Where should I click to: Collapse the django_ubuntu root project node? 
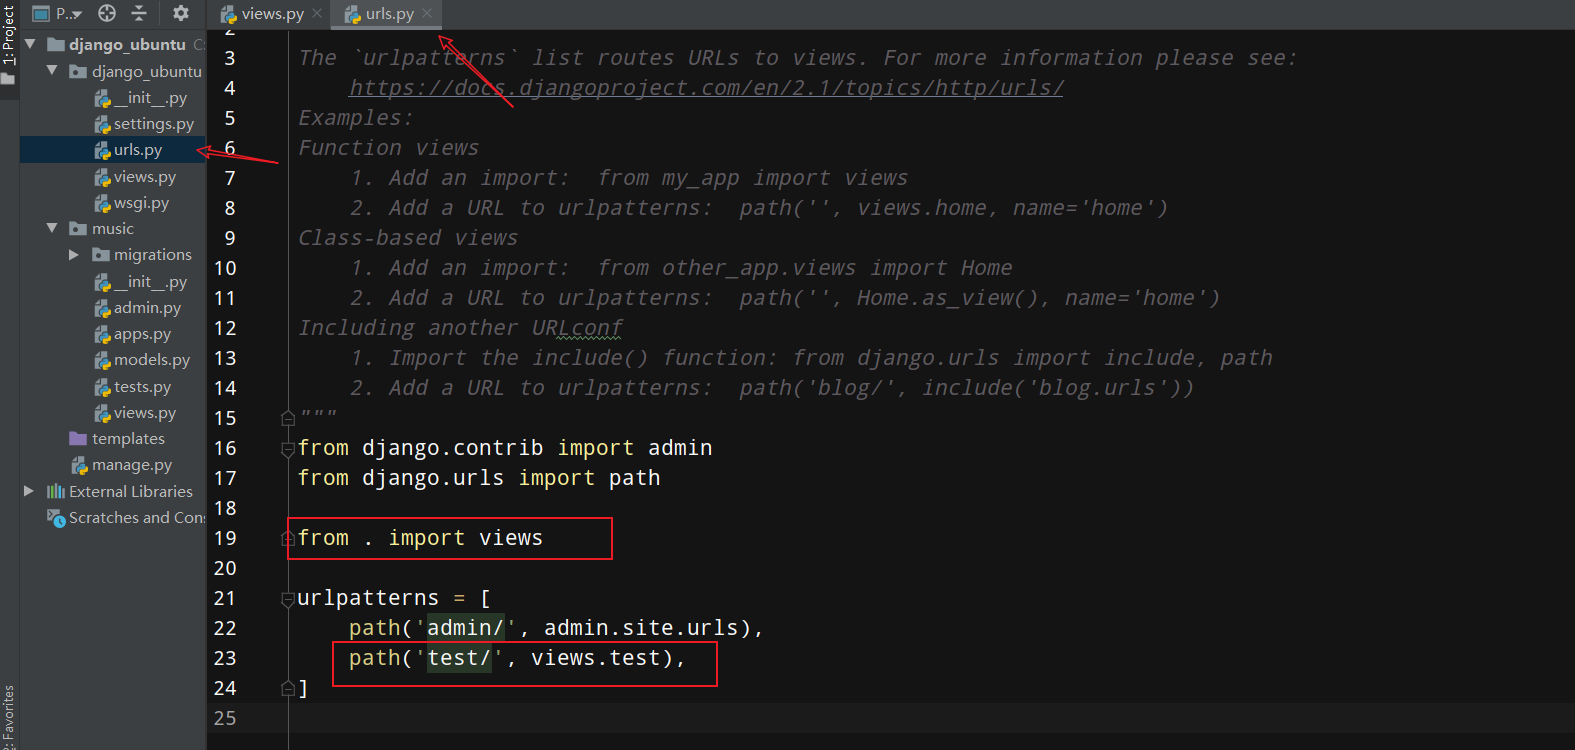click(x=30, y=44)
